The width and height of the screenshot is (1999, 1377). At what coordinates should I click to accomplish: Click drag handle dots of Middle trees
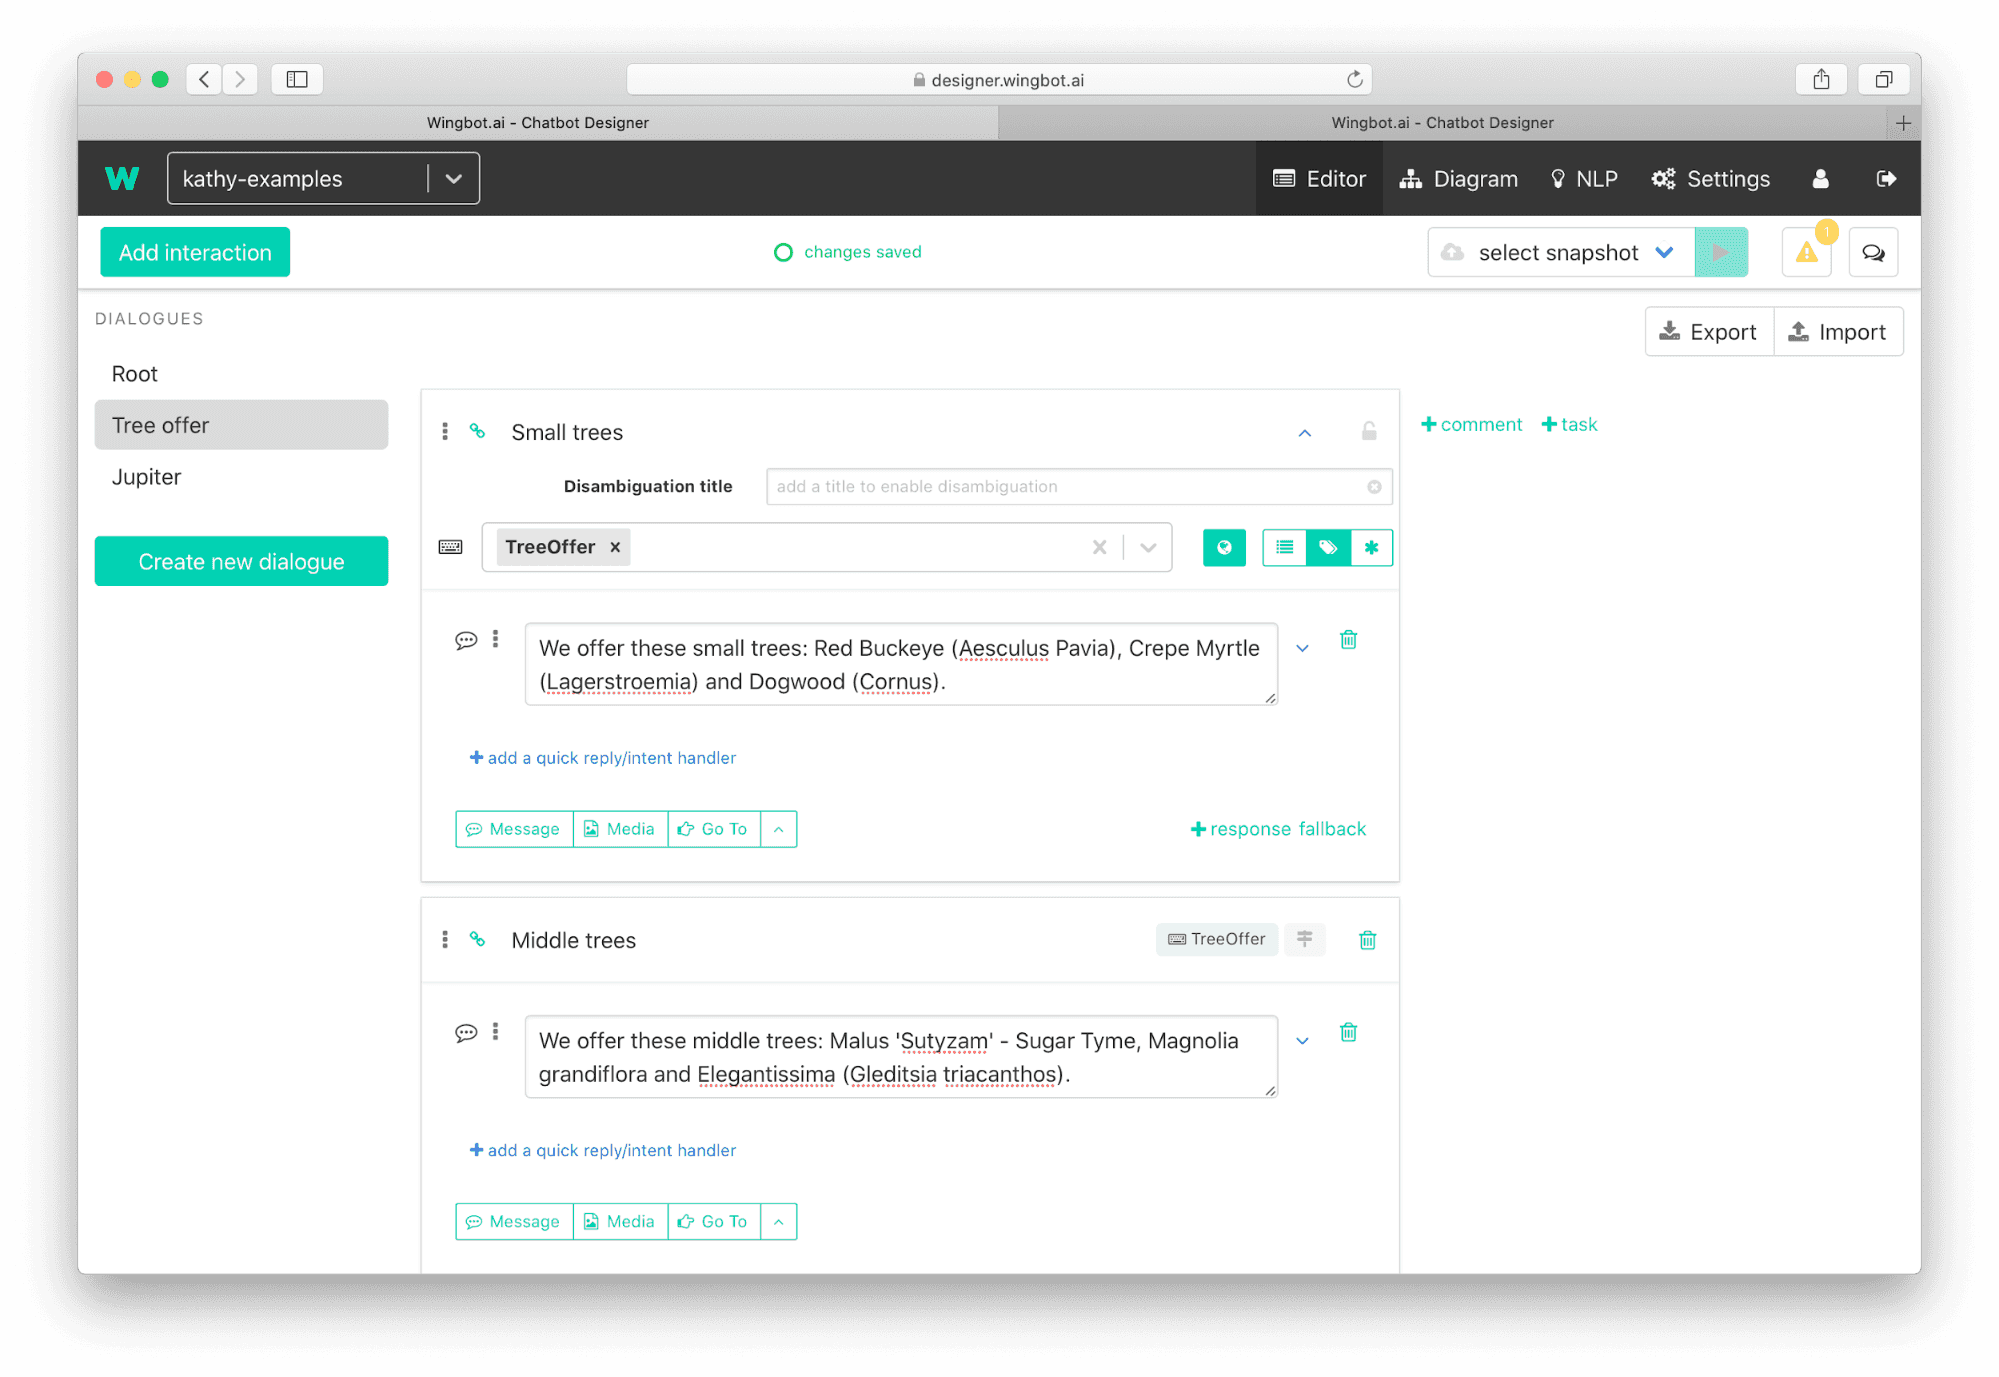[x=445, y=940]
